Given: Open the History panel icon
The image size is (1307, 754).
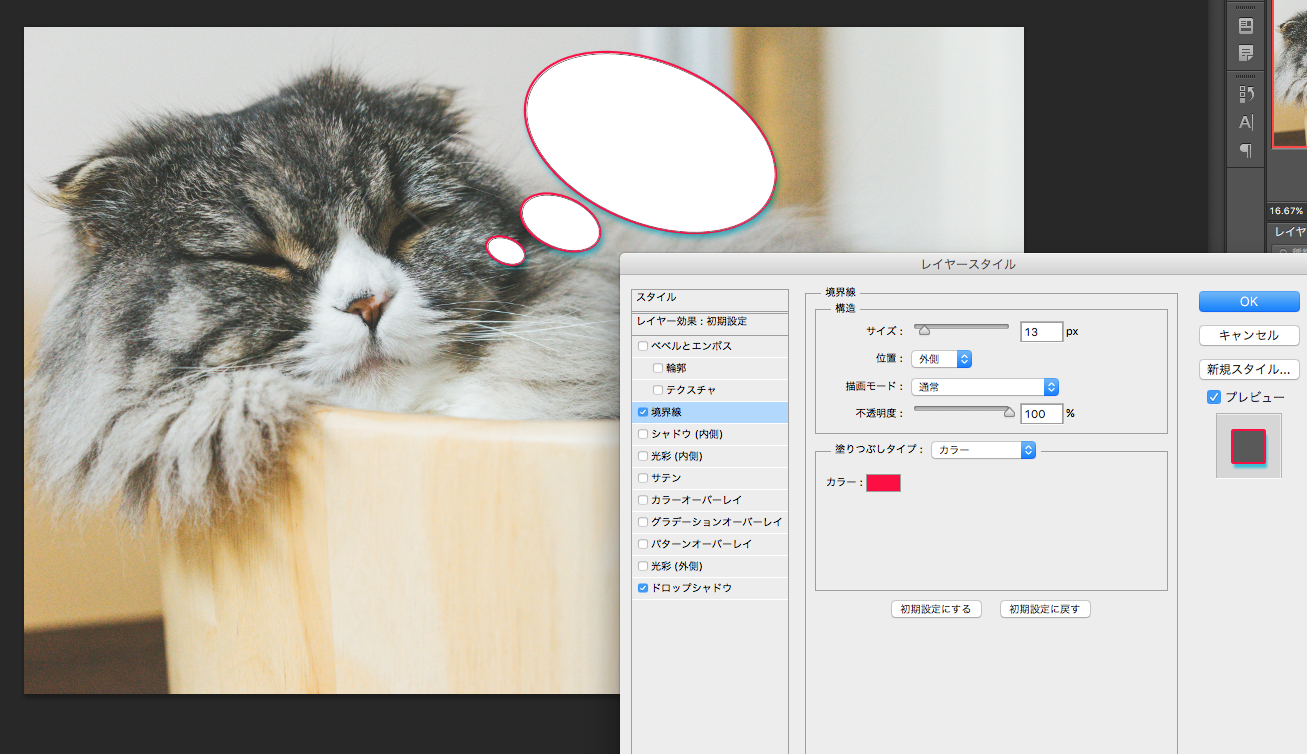Looking at the screenshot, I should pos(1246,94).
